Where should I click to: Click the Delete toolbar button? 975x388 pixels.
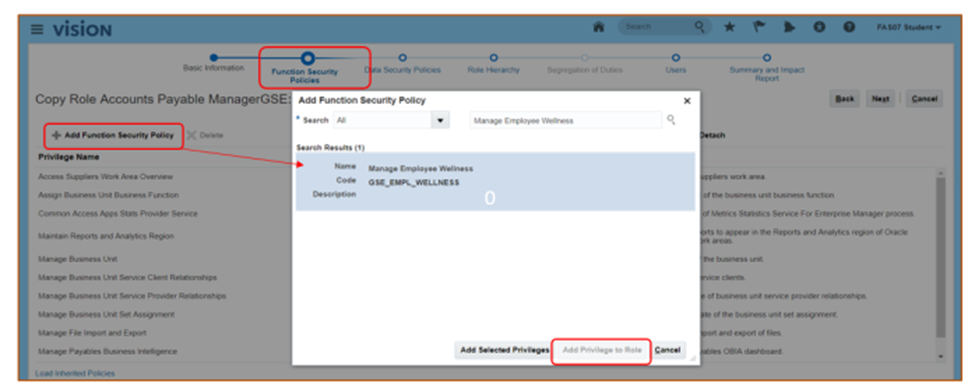(x=205, y=135)
